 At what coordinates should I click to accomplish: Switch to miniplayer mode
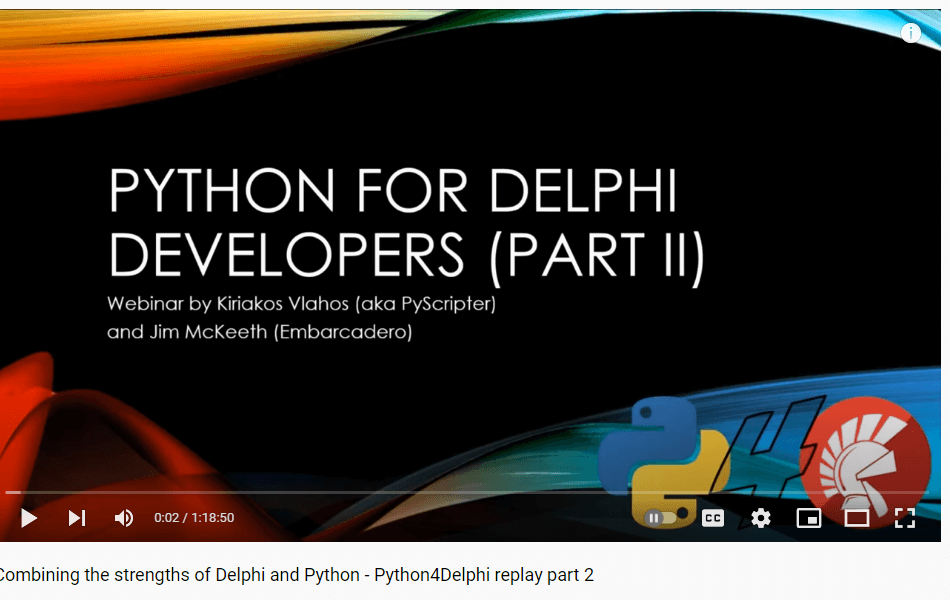tap(809, 518)
